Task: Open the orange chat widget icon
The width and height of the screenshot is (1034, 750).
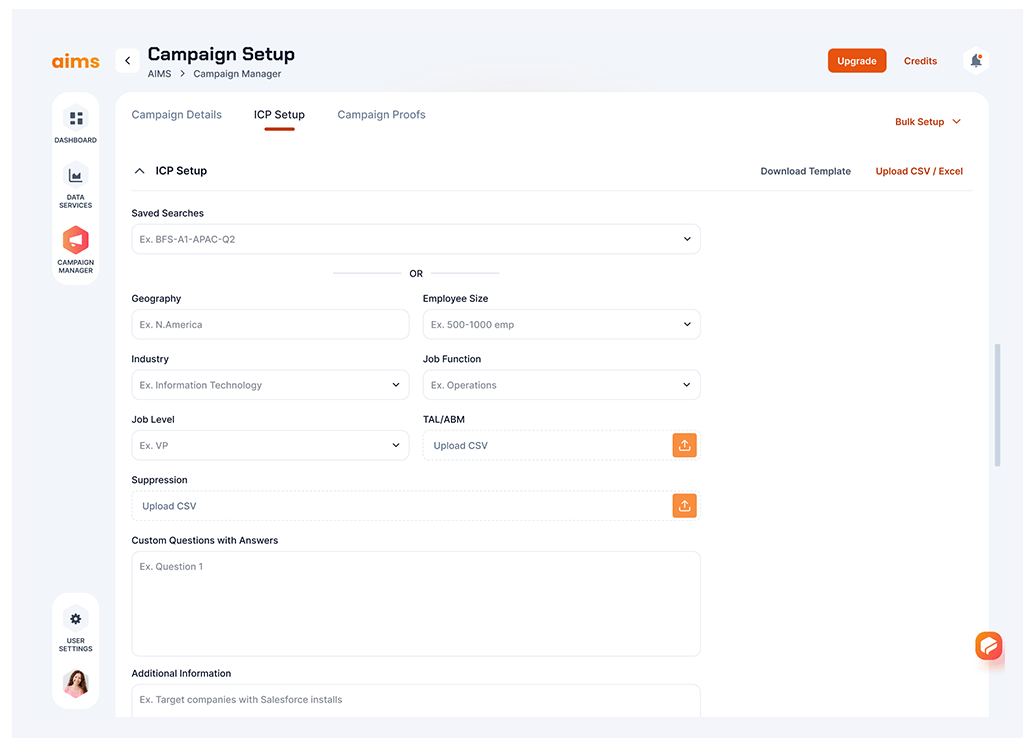Action: point(988,646)
